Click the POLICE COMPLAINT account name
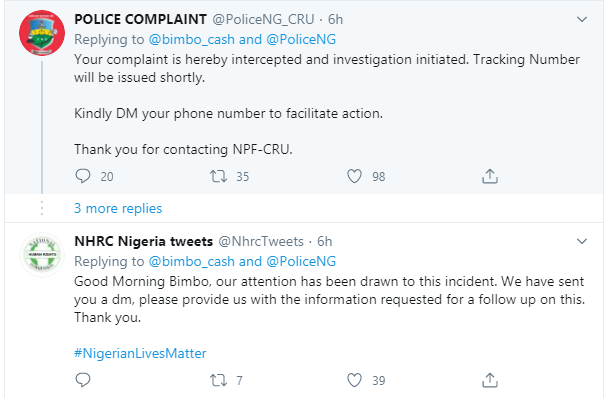The image size is (613, 398). 140,19
